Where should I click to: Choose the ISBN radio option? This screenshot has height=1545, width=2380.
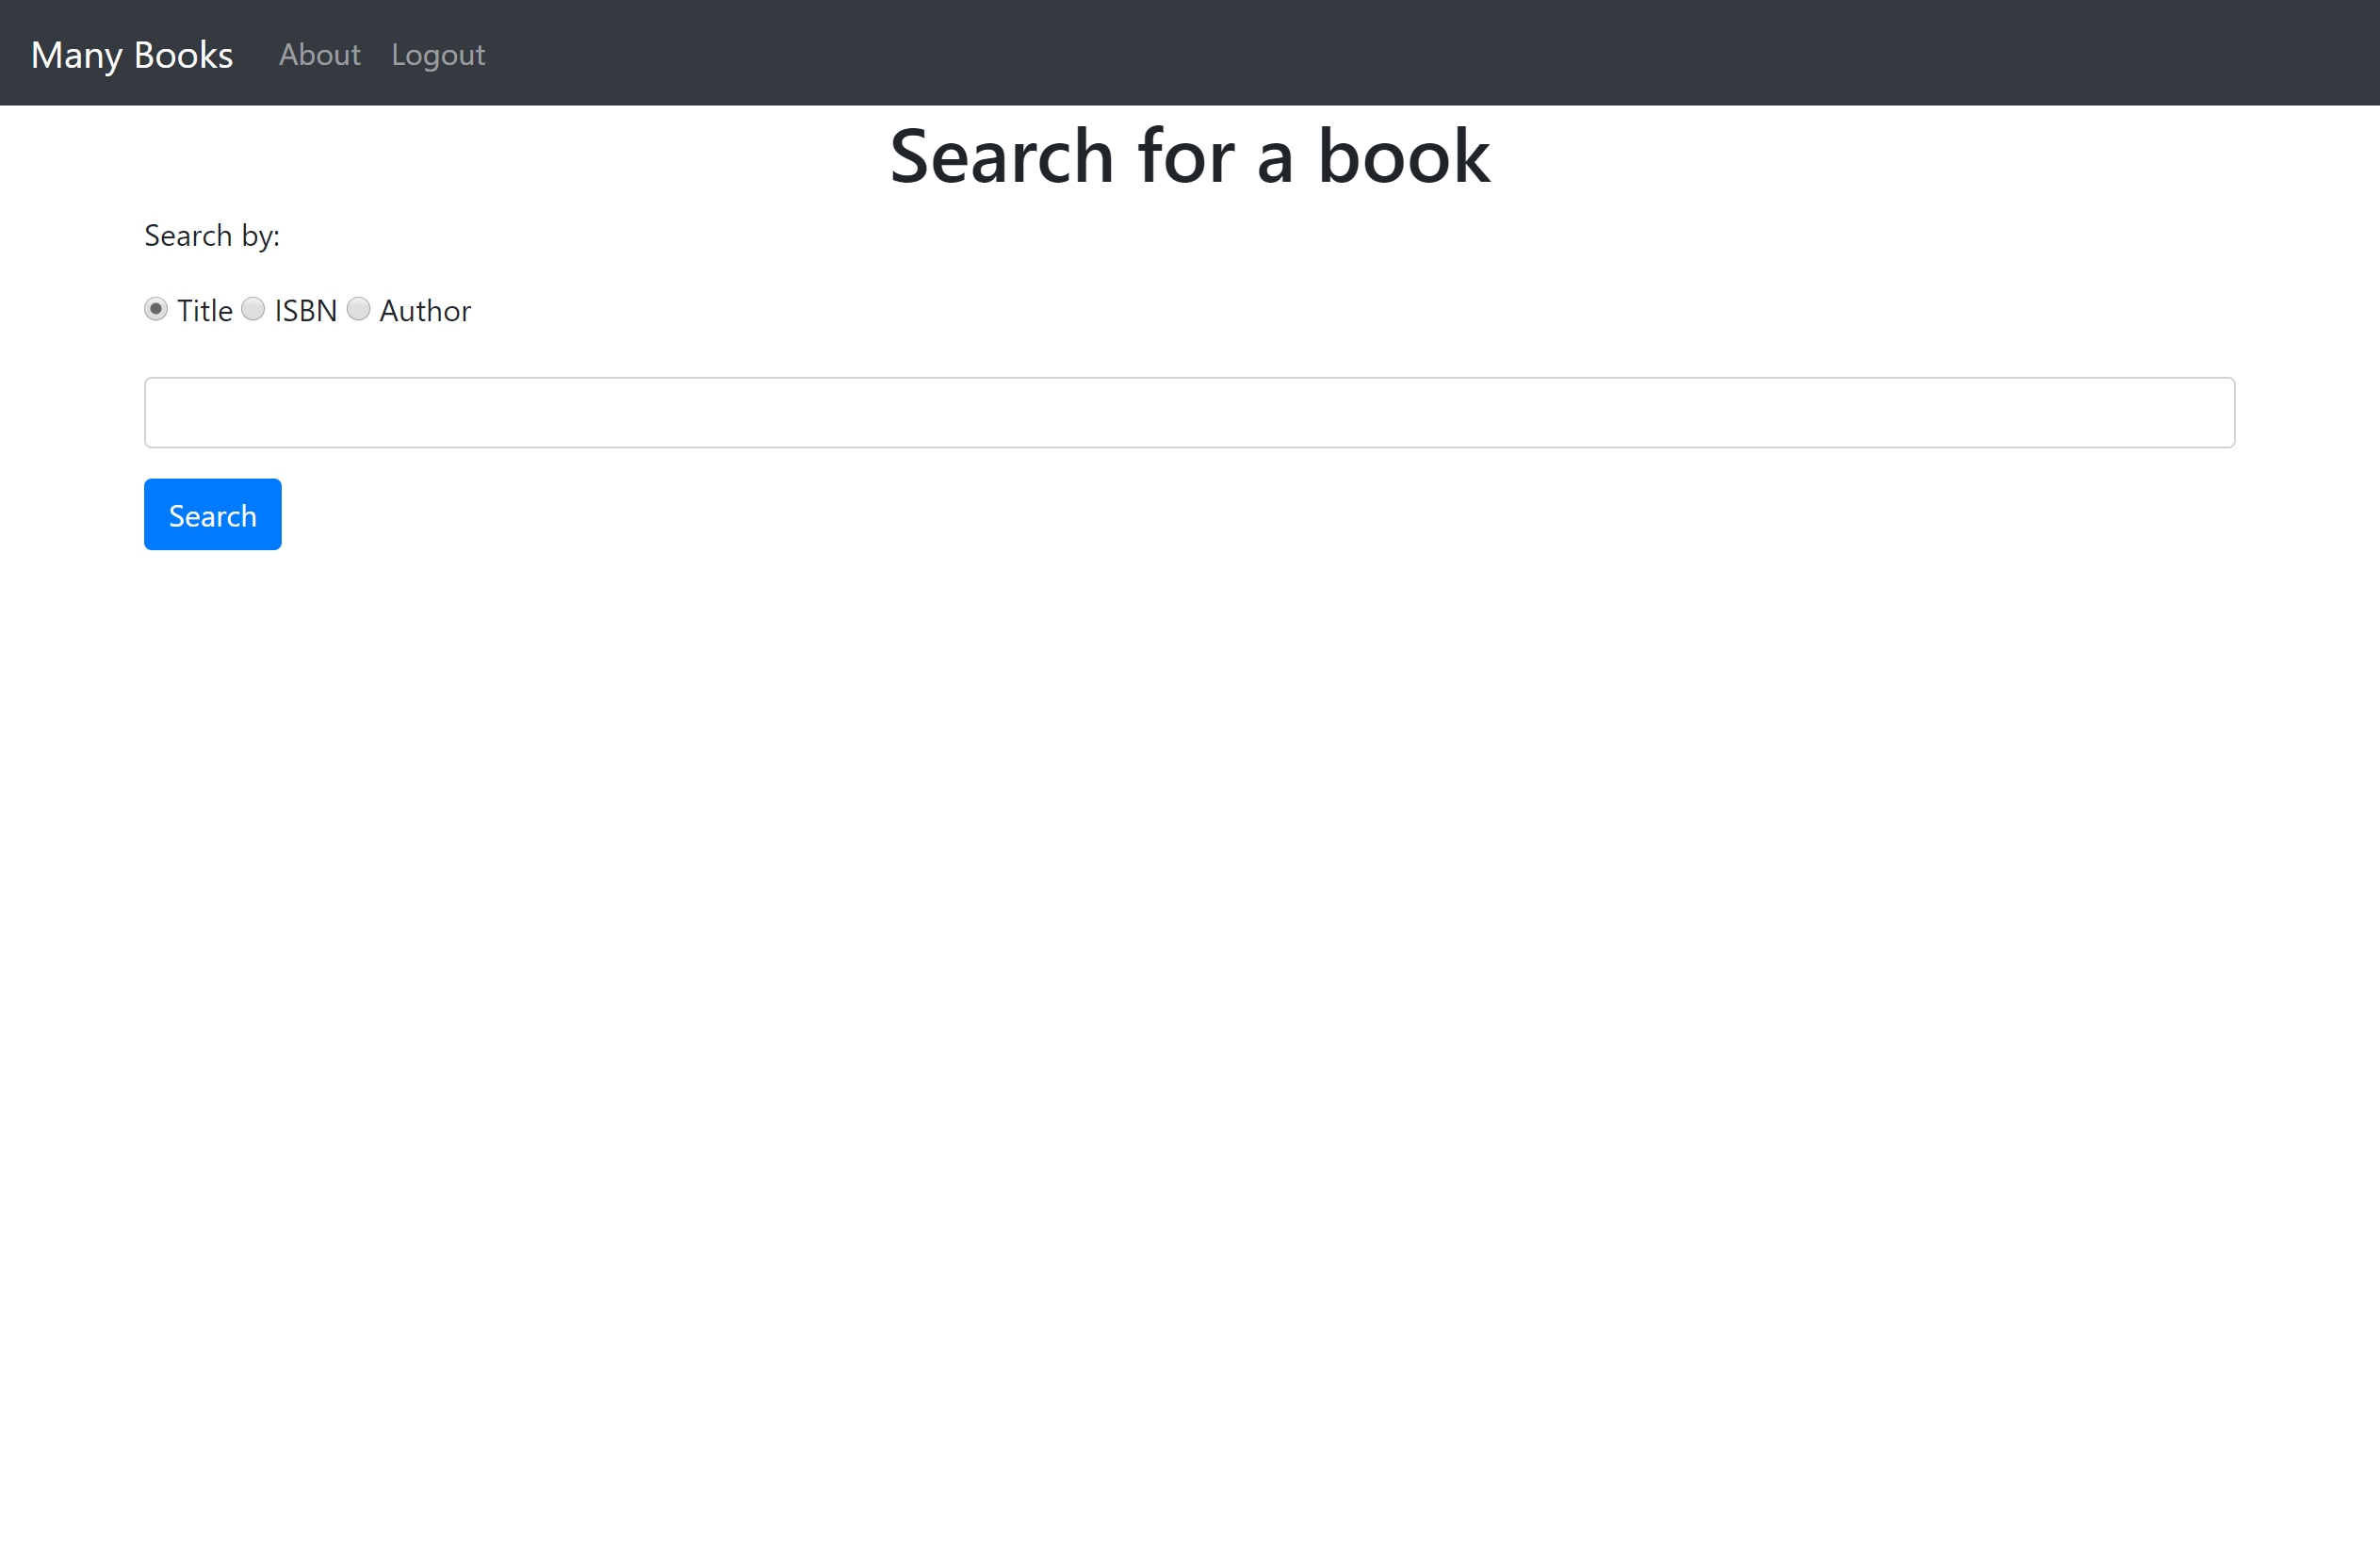pyautogui.click(x=253, y=309)
